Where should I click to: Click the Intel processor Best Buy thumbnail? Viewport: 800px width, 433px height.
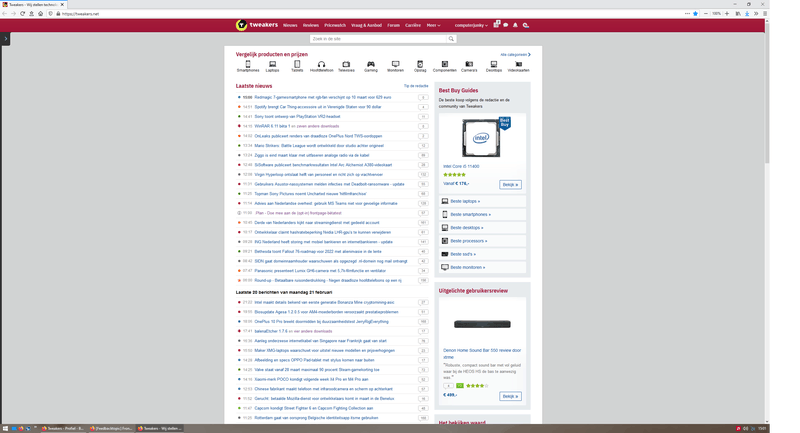tap(482, 138)
